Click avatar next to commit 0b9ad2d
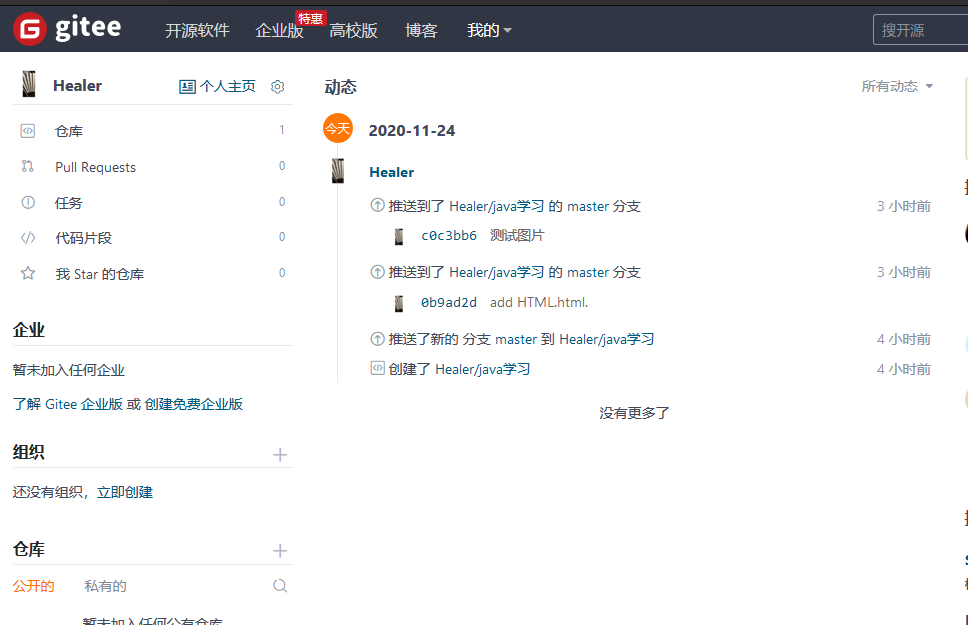968x625 pixels. click(399, 303)
